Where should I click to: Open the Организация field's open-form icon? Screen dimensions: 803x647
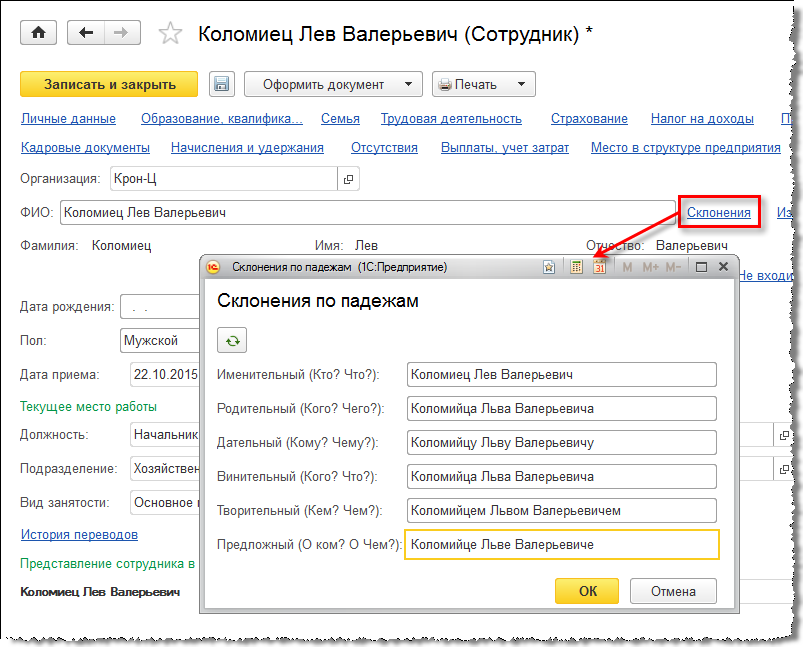pyautogui.click(x=348, y=179)
